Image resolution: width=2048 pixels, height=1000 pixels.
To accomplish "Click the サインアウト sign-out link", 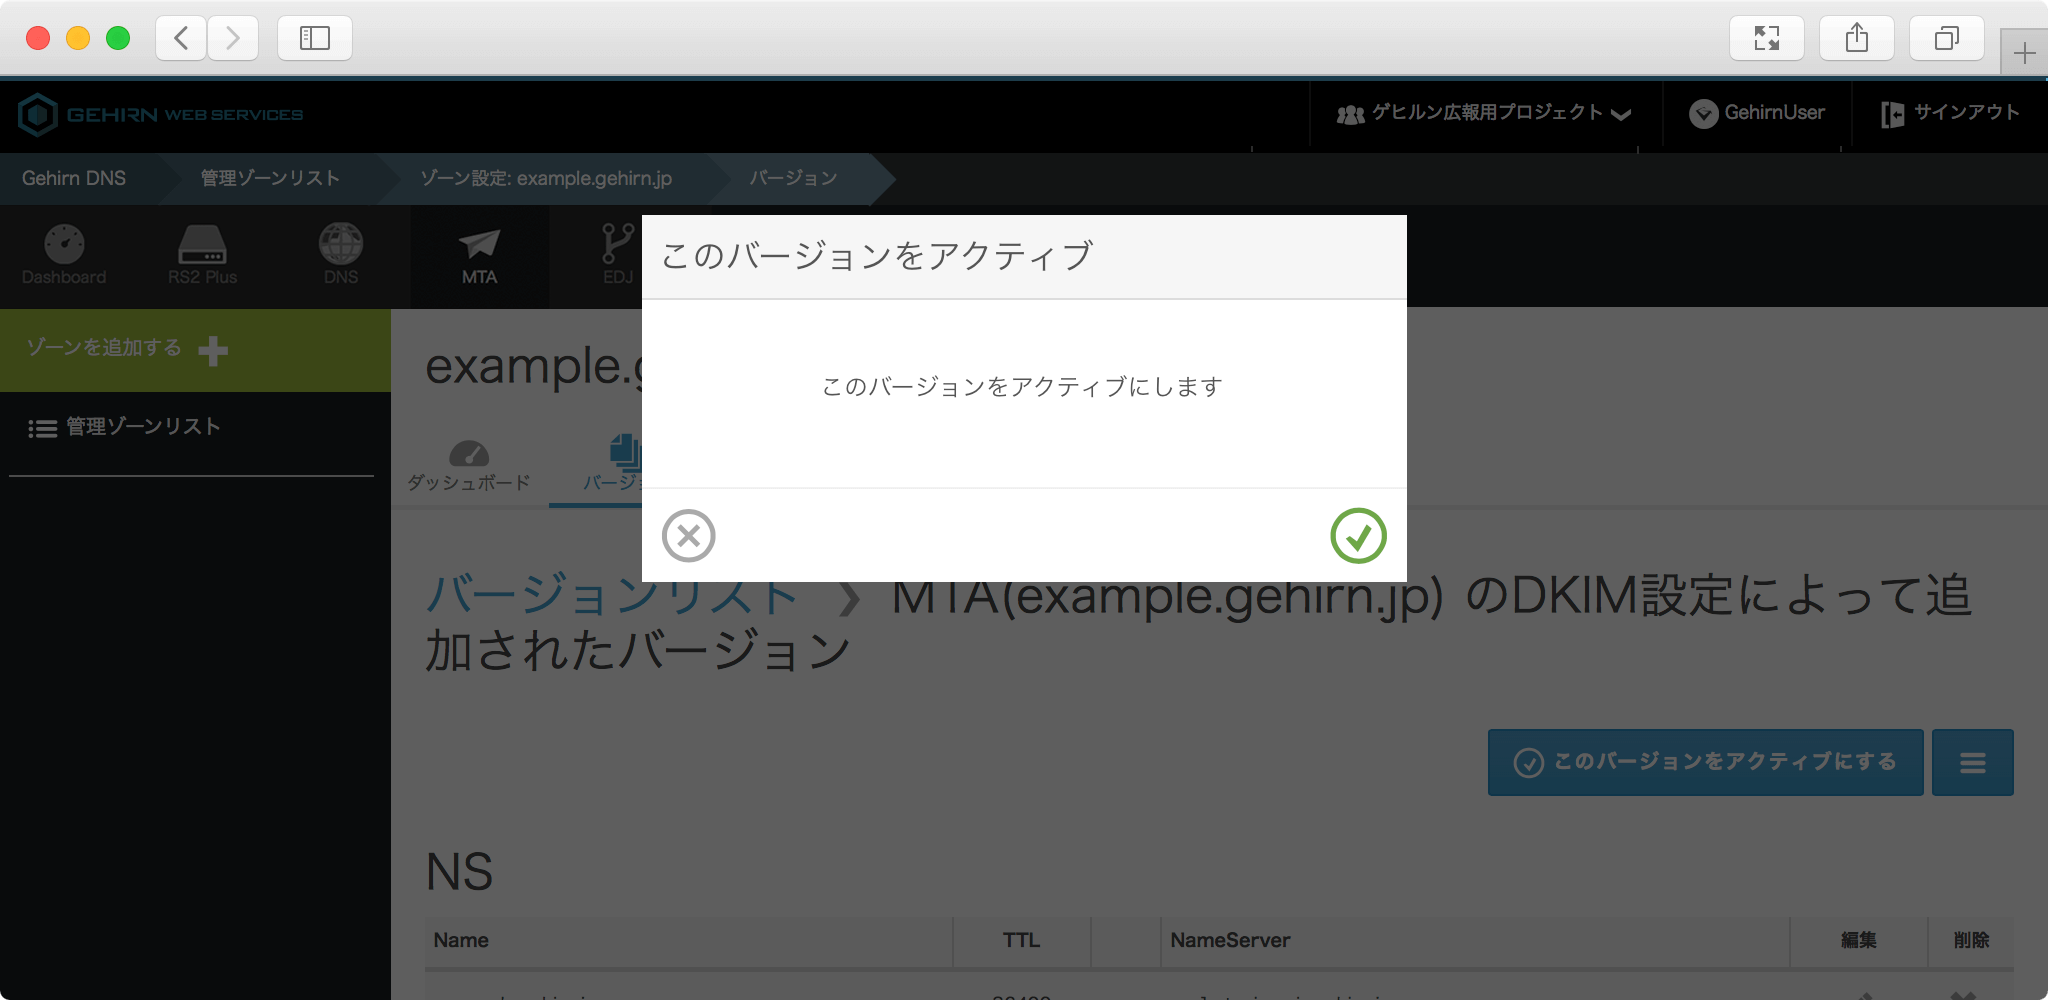I will [1950, 114].
